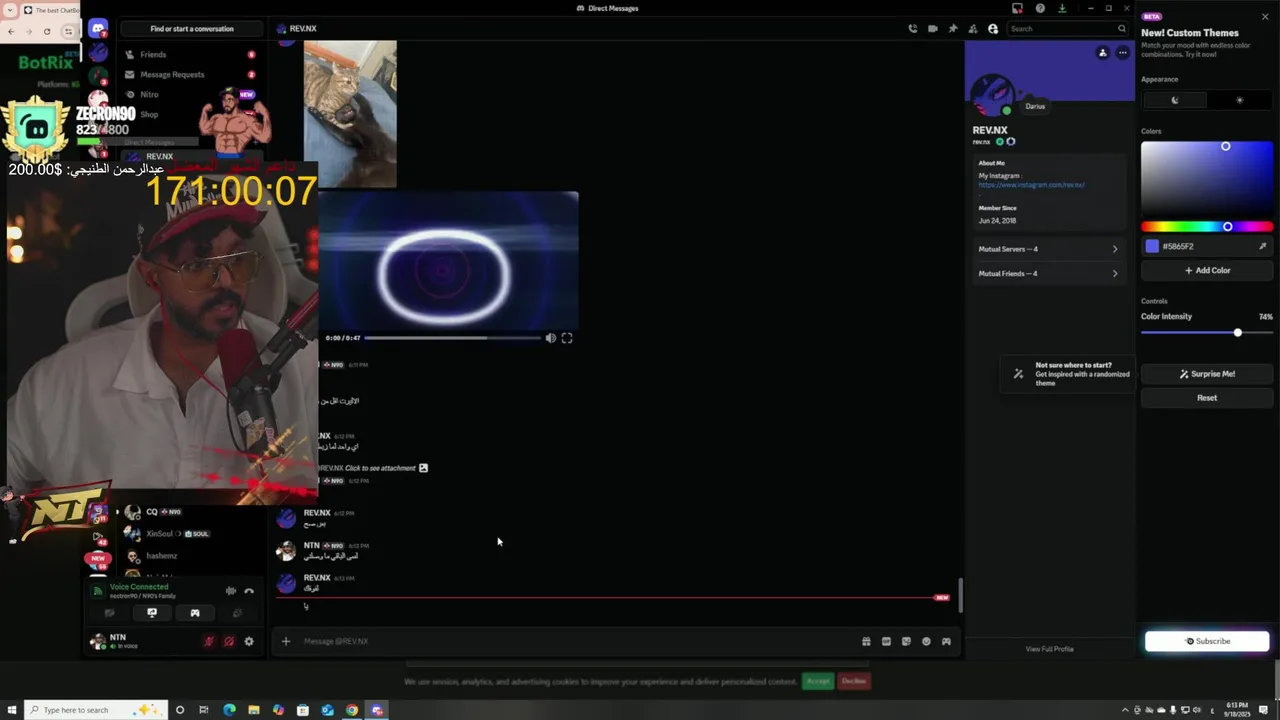The width and height of the screenshot is (1280, 720).
Task: Open the emoji picker icon
Action: 926,641
